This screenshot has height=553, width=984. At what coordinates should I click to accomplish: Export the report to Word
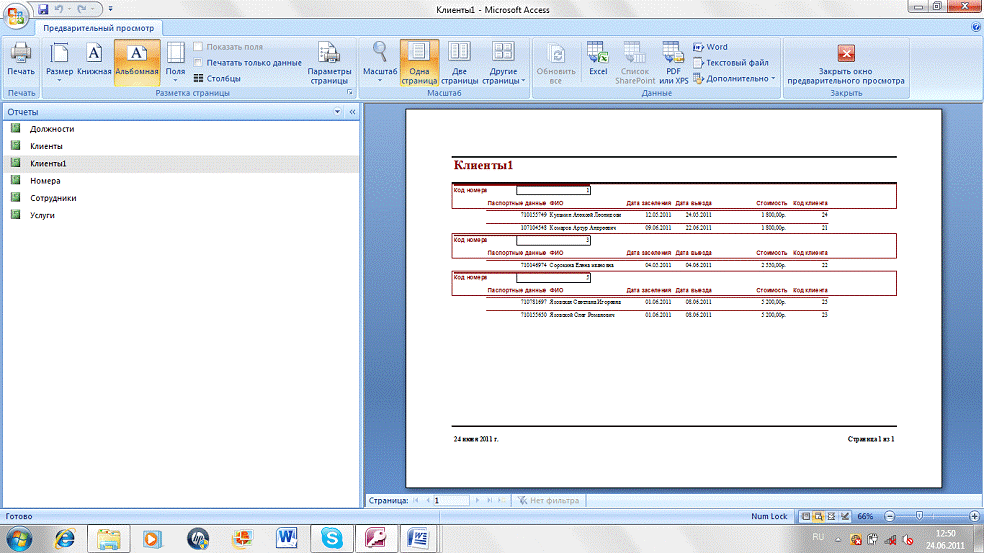[710, 46]
